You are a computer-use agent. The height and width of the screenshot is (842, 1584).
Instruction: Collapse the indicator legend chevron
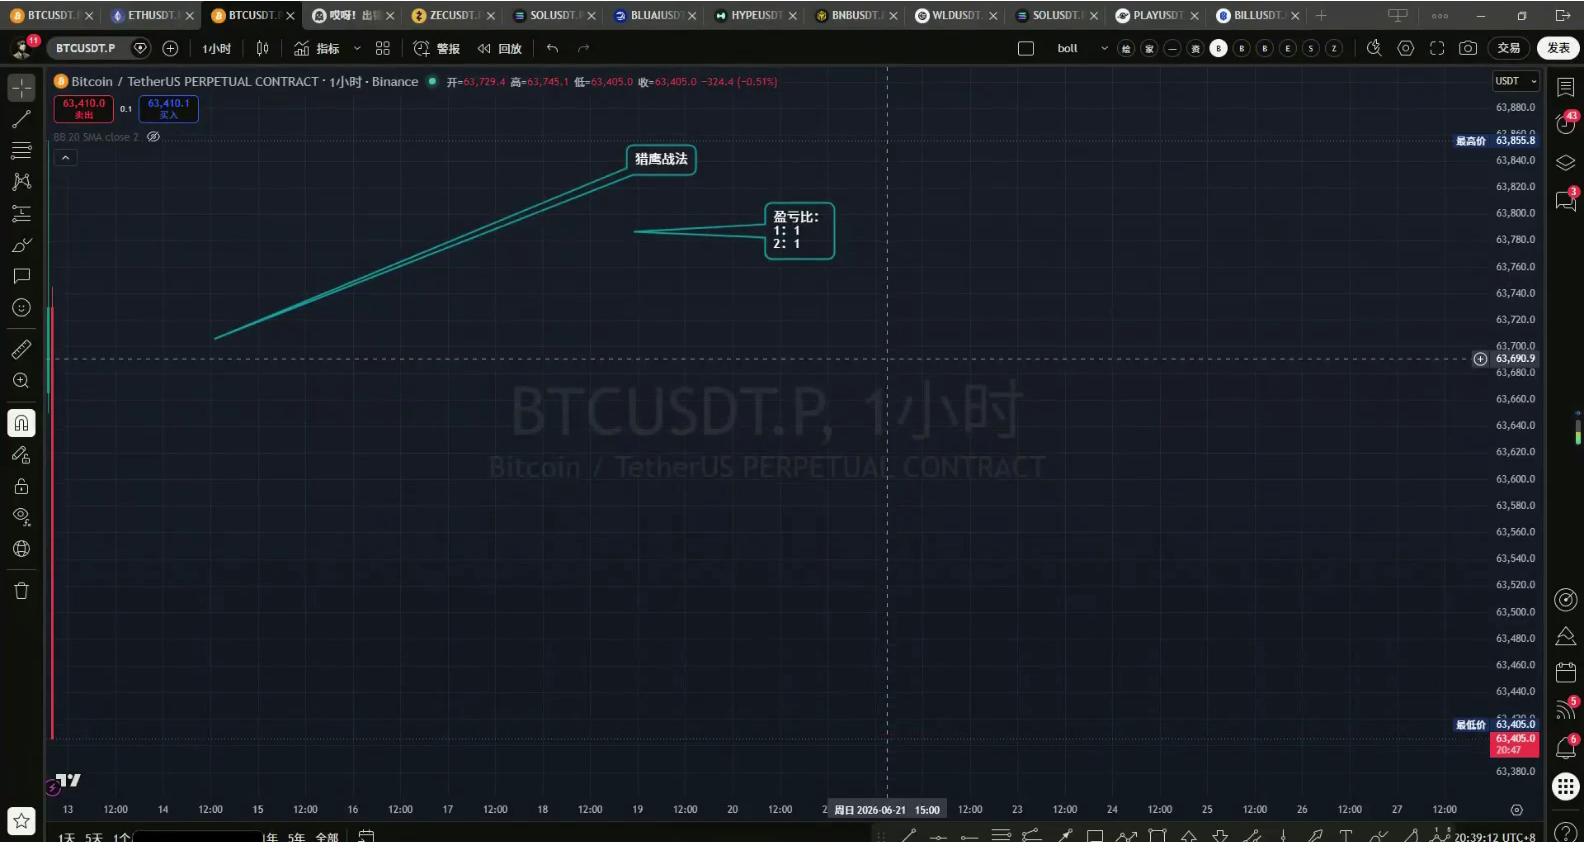[65, 157]
